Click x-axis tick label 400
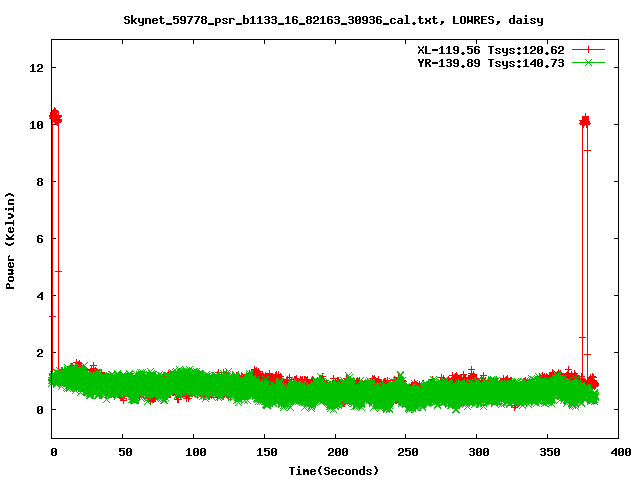 621,452
